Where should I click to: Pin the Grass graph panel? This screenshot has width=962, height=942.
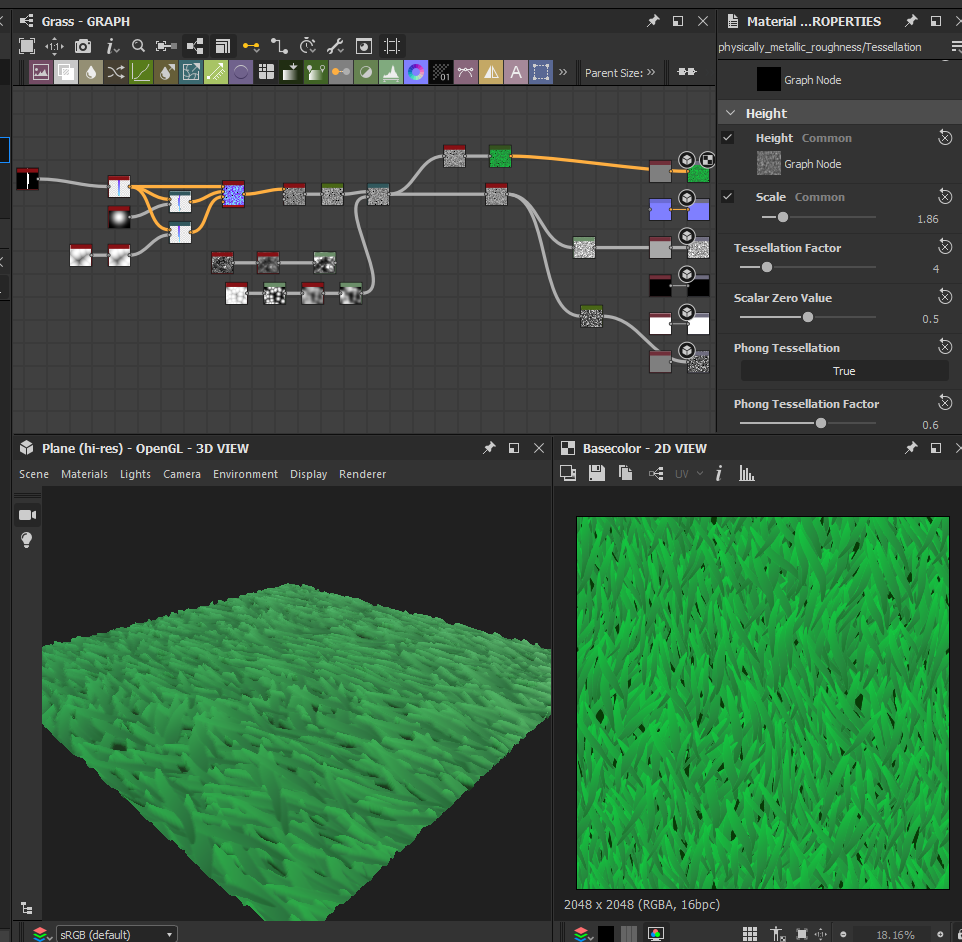652,21
